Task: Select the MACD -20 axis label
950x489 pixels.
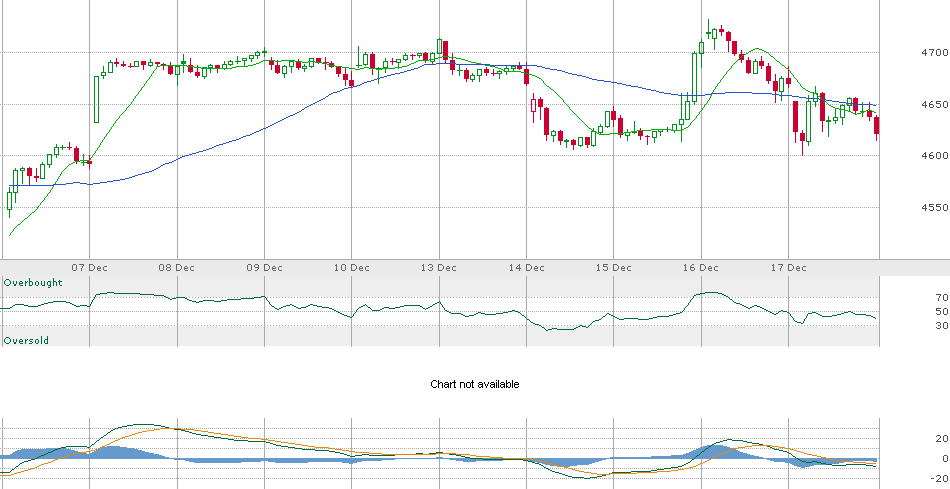Action: [x=940, y=479]
